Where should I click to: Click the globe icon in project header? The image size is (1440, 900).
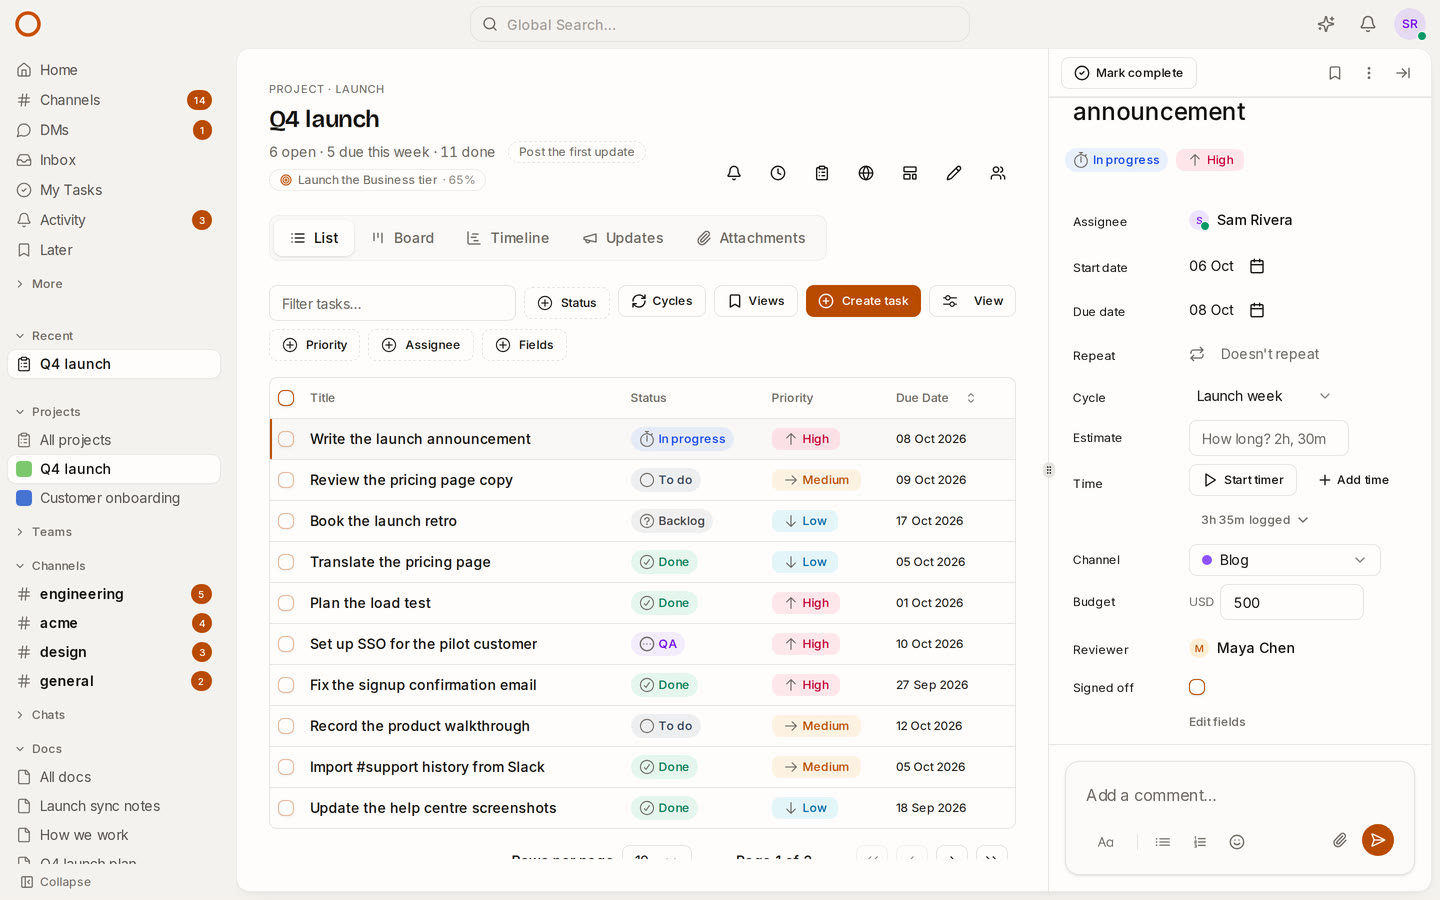point(866,173)
